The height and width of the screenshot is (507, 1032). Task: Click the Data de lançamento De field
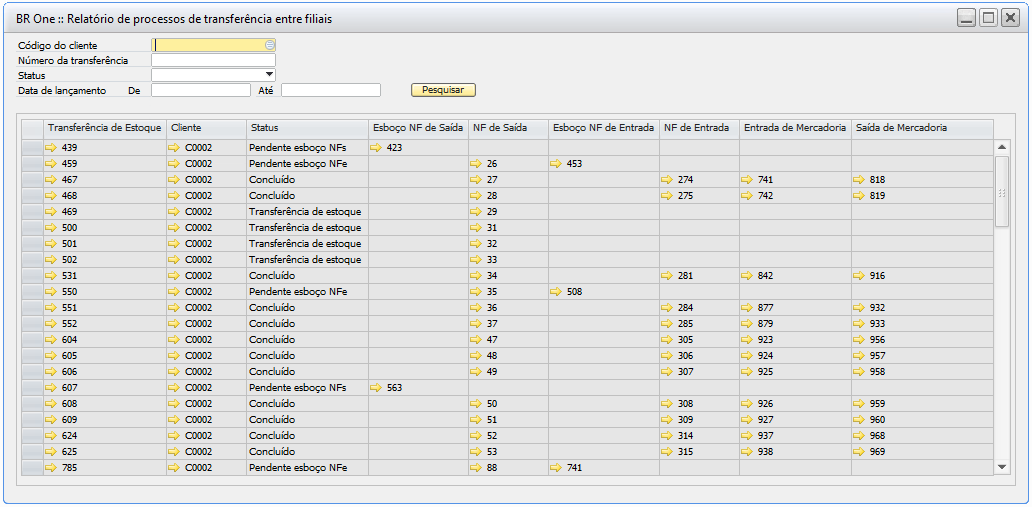[200, 90]
